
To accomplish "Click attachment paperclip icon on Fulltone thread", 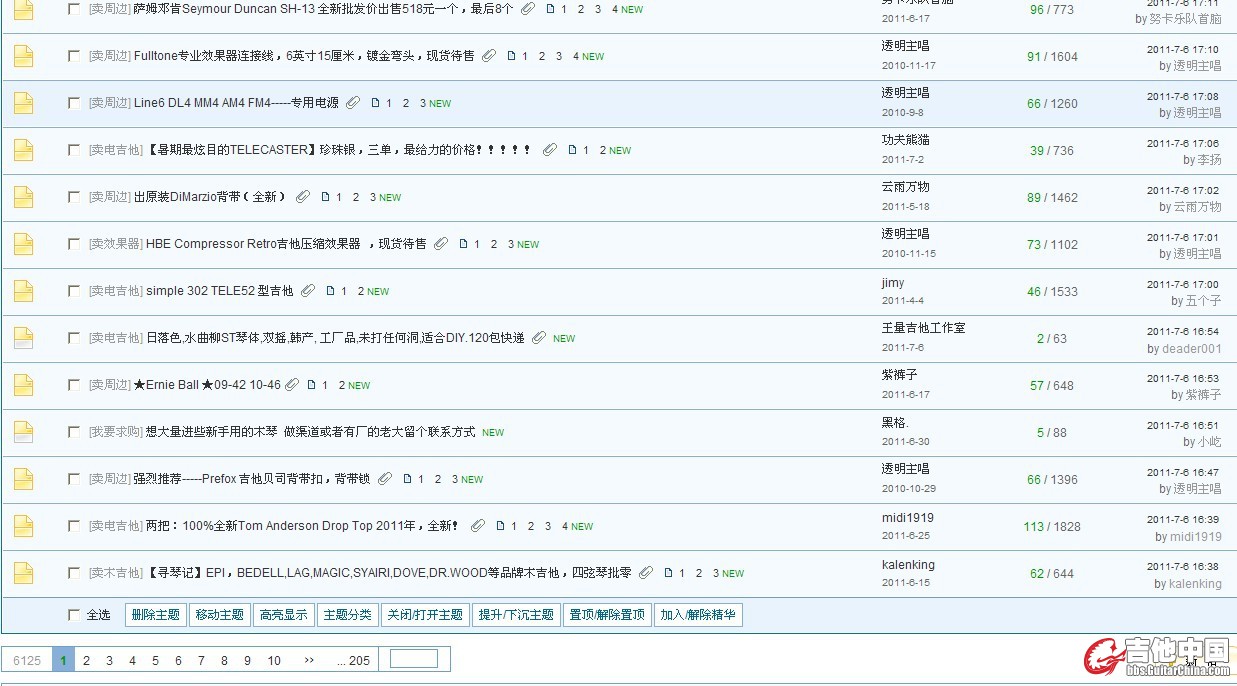I will pyautogui.click(x=488, y=56).
